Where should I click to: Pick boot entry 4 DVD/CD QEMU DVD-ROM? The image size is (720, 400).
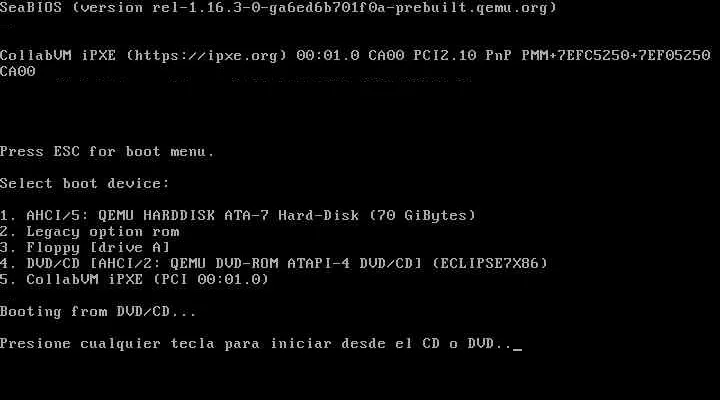tap(274, 263)
